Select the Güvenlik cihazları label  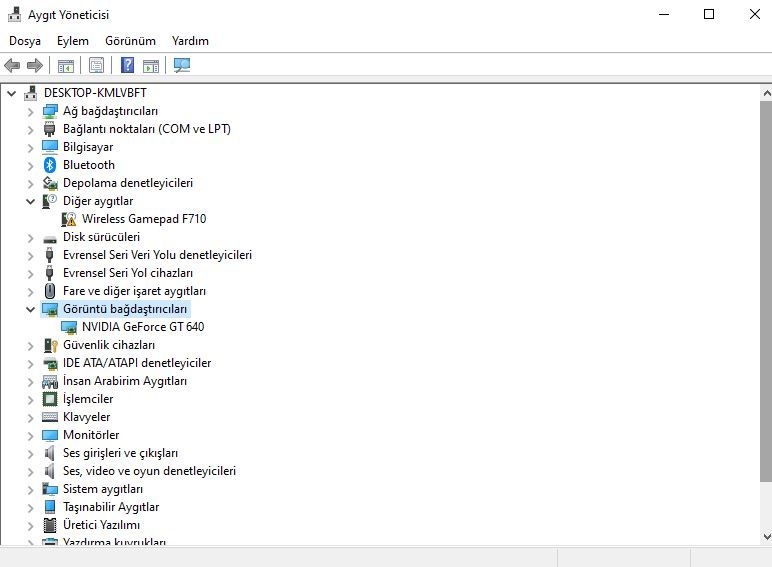[x=109, y=345]
